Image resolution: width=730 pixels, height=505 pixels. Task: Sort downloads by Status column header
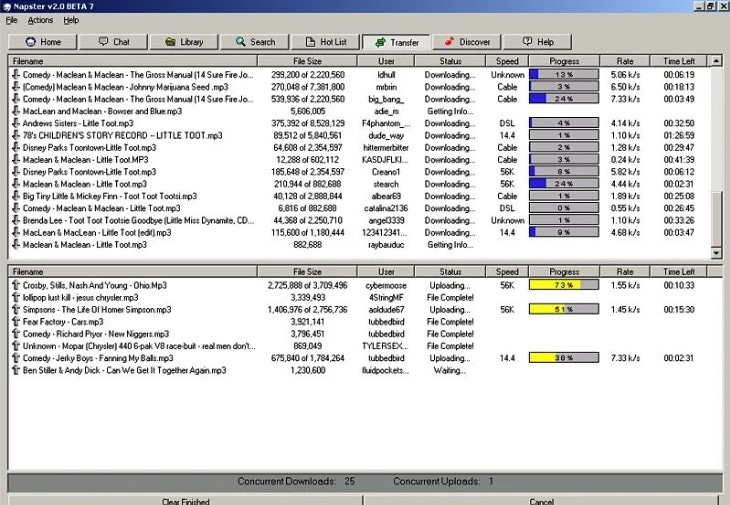(450, 61)
